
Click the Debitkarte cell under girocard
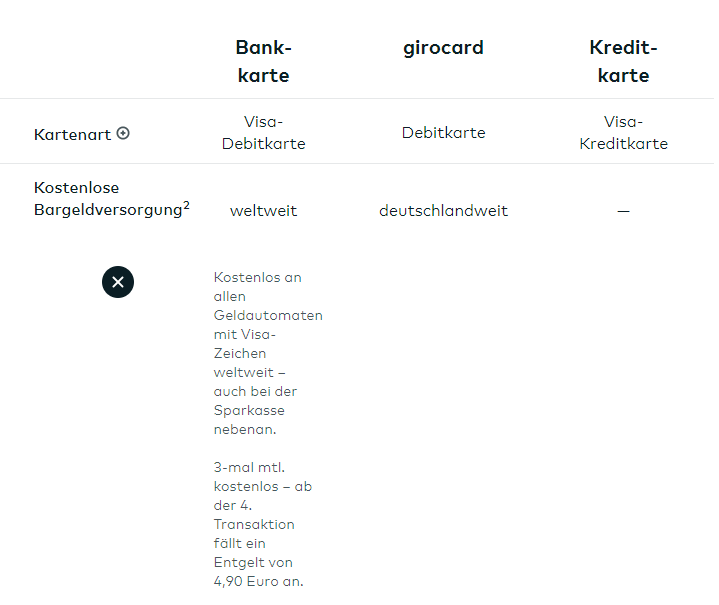(443, 133)
